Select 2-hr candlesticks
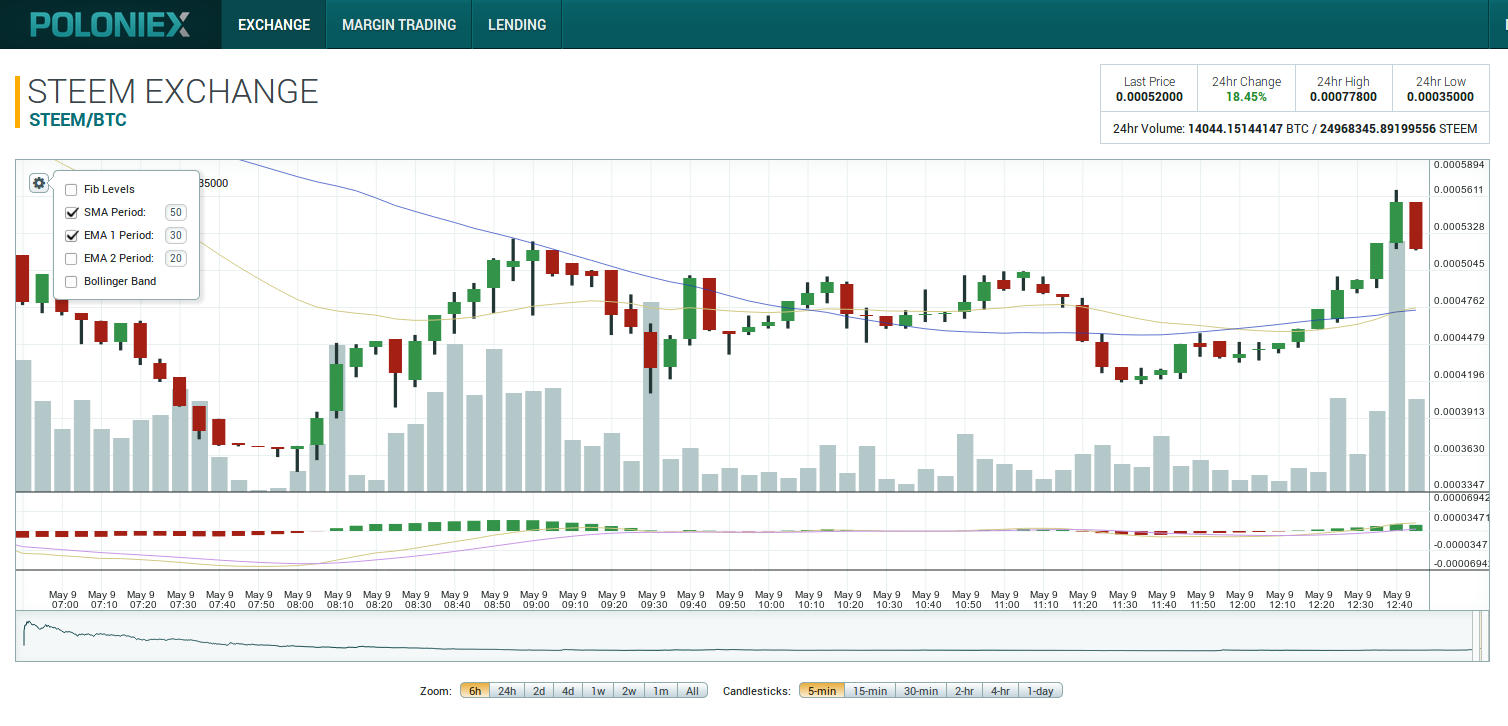 964,691
